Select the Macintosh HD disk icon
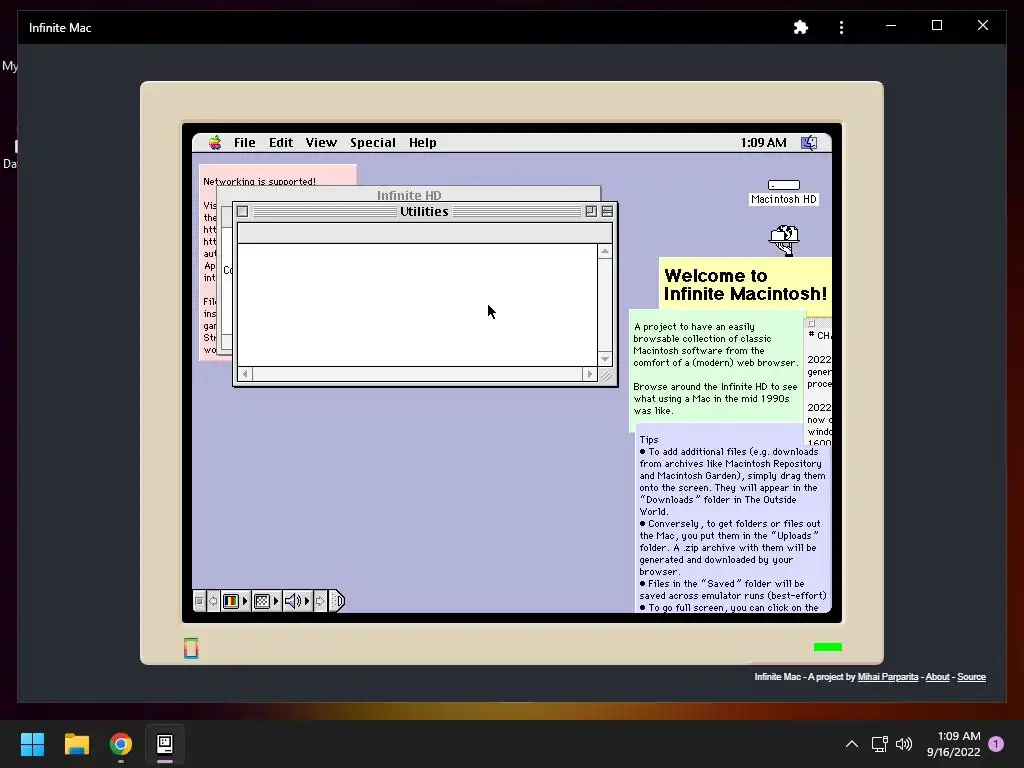Image resolution: width=1024 pixels, height=768 pixels. pos(784,185)
